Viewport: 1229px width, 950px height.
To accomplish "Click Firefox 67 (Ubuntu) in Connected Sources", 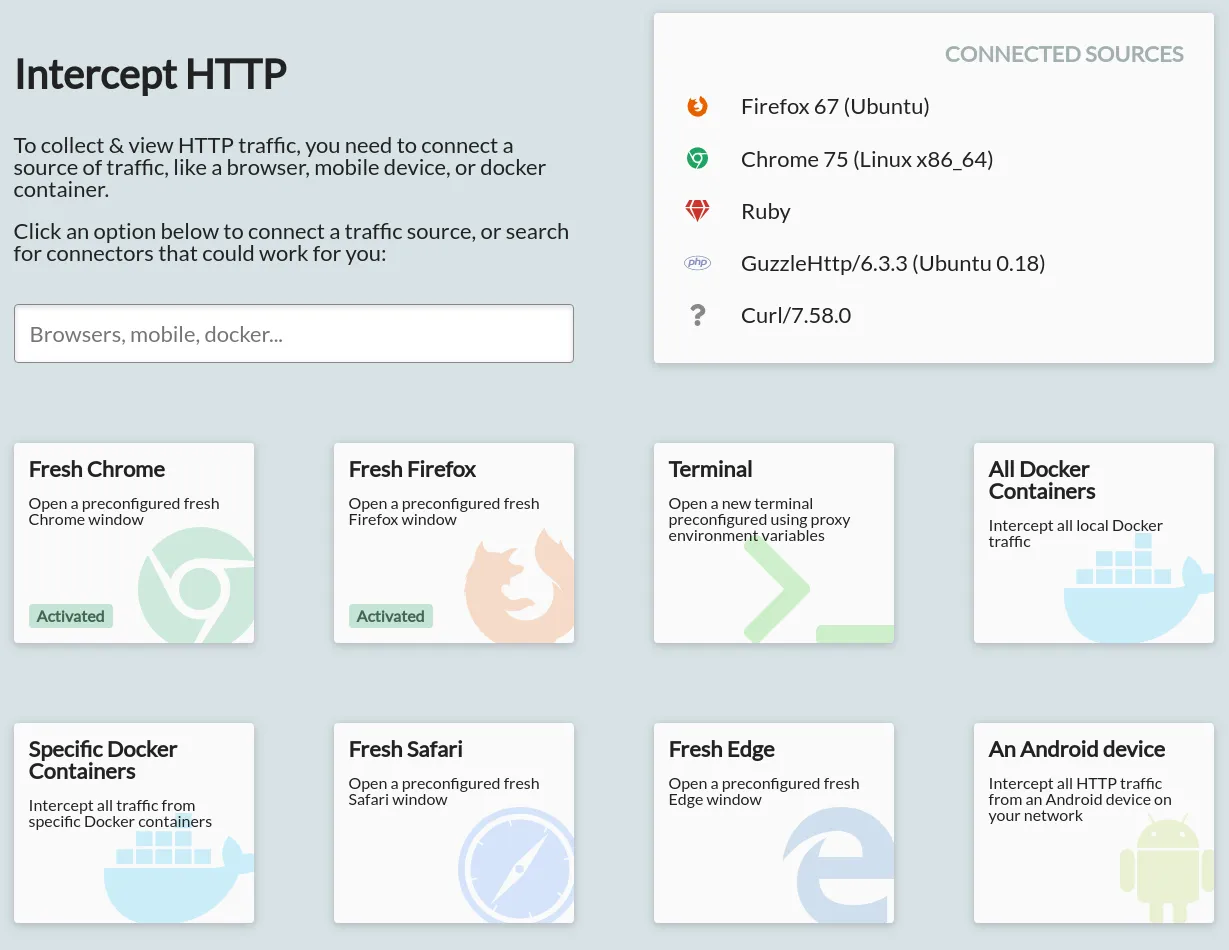I will pyautogui.click(x=835, y=106).
